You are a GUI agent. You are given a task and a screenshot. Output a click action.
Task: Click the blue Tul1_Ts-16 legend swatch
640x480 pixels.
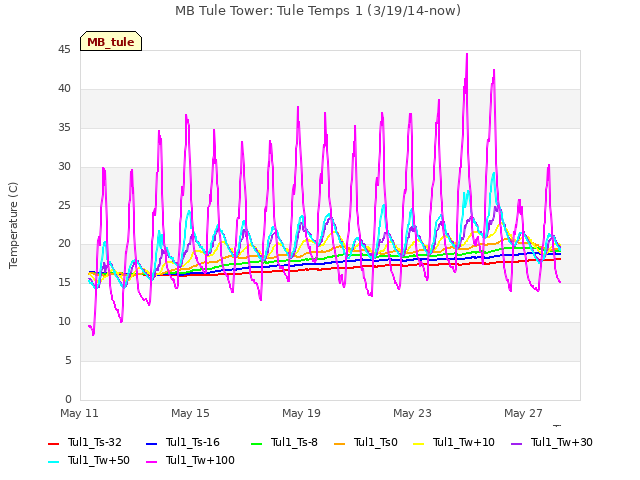click(151, 444)
